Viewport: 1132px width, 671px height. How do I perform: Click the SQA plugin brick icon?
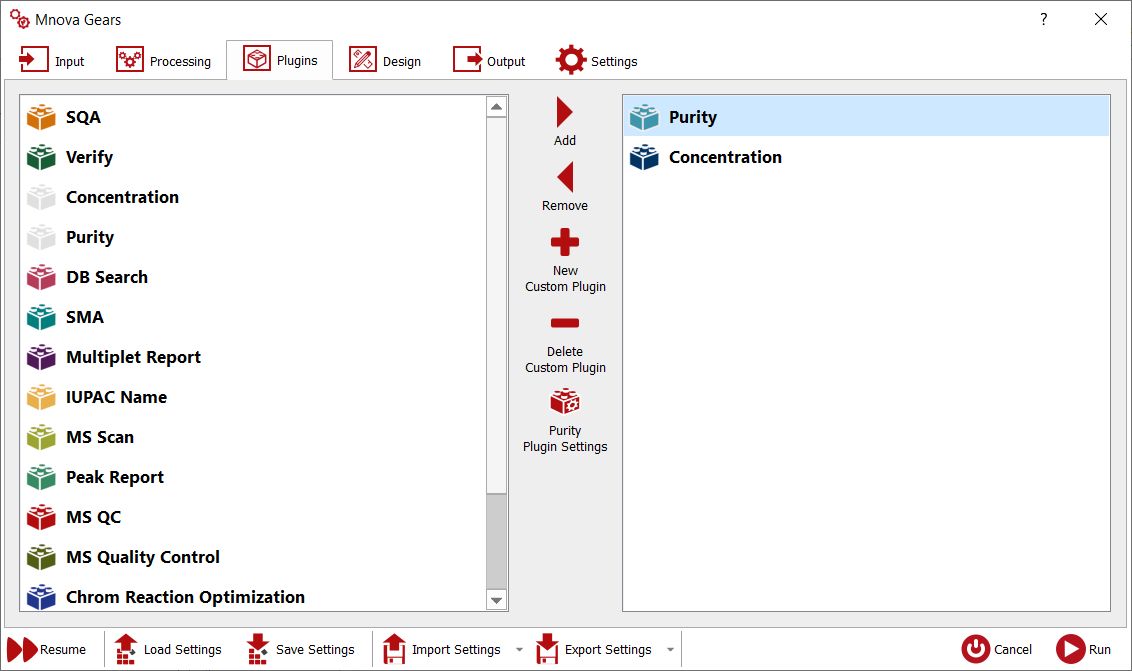(x=41, y=117)
